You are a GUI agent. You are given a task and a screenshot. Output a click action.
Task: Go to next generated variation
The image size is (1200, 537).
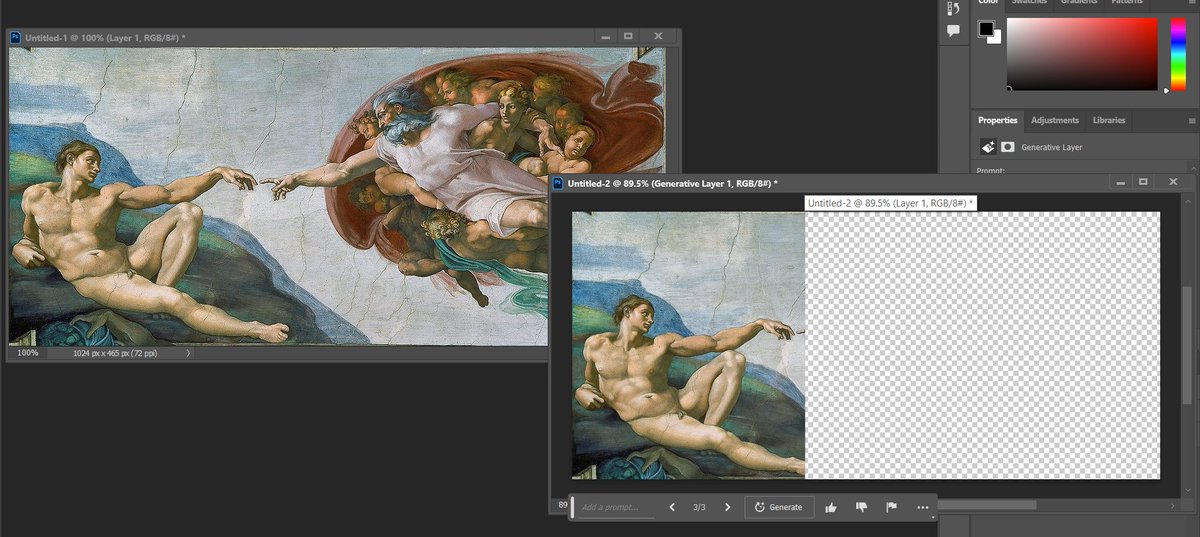[727, 507]
